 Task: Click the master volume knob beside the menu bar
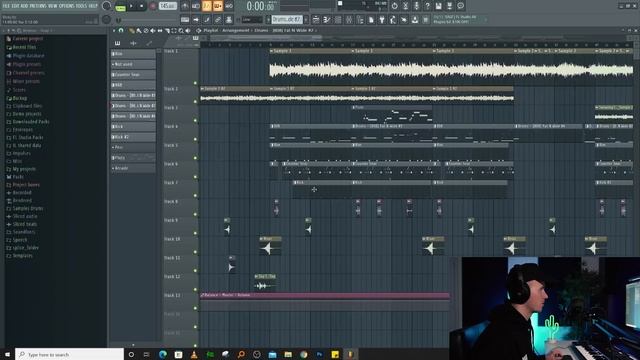tap(107, 6)
